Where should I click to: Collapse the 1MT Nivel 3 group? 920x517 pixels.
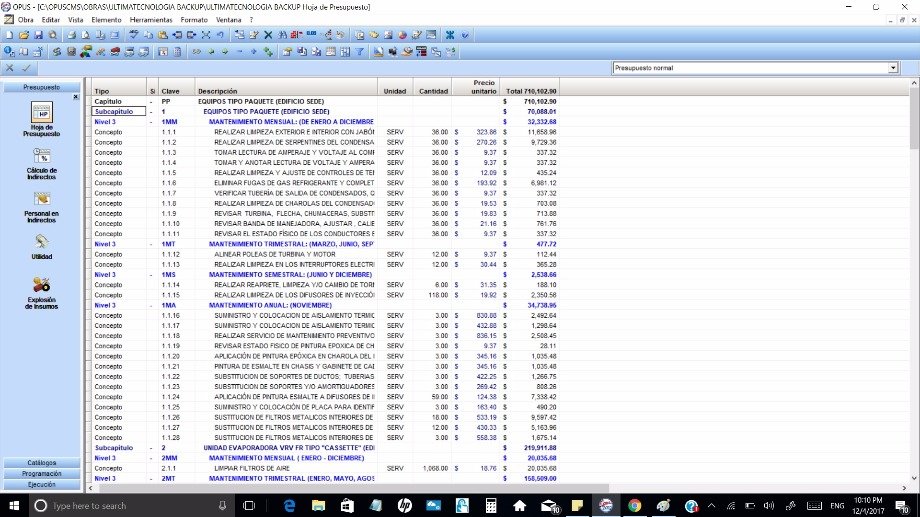[x=152, y=244]
